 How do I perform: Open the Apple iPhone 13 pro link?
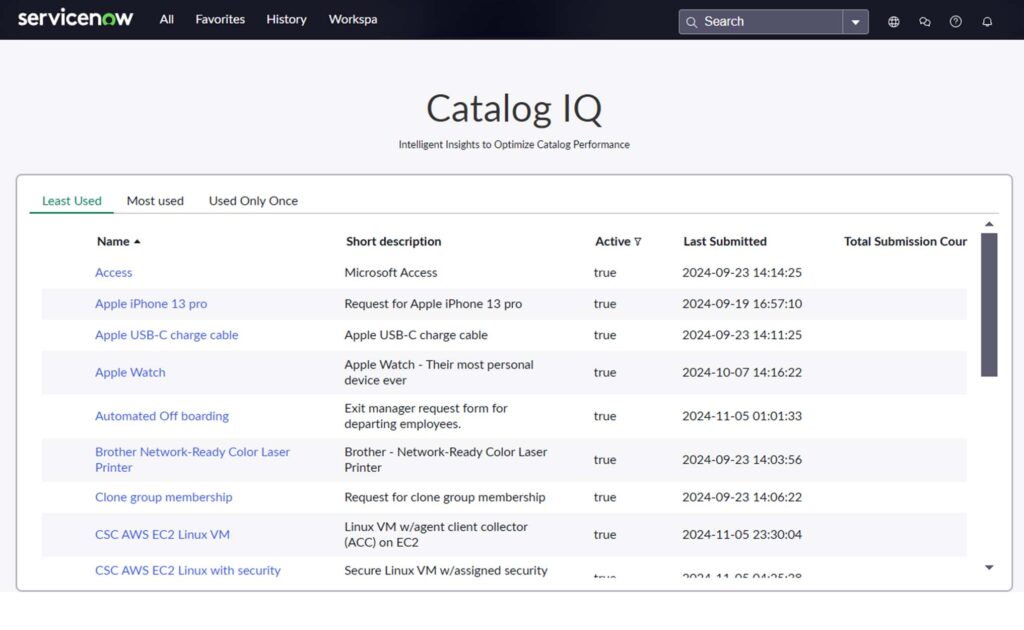click(x=151, y=304)
